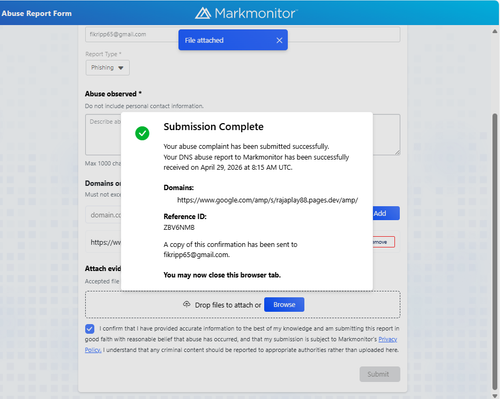
Task: Click 'You may now close this browser tab'
Action: click(222, 275)
